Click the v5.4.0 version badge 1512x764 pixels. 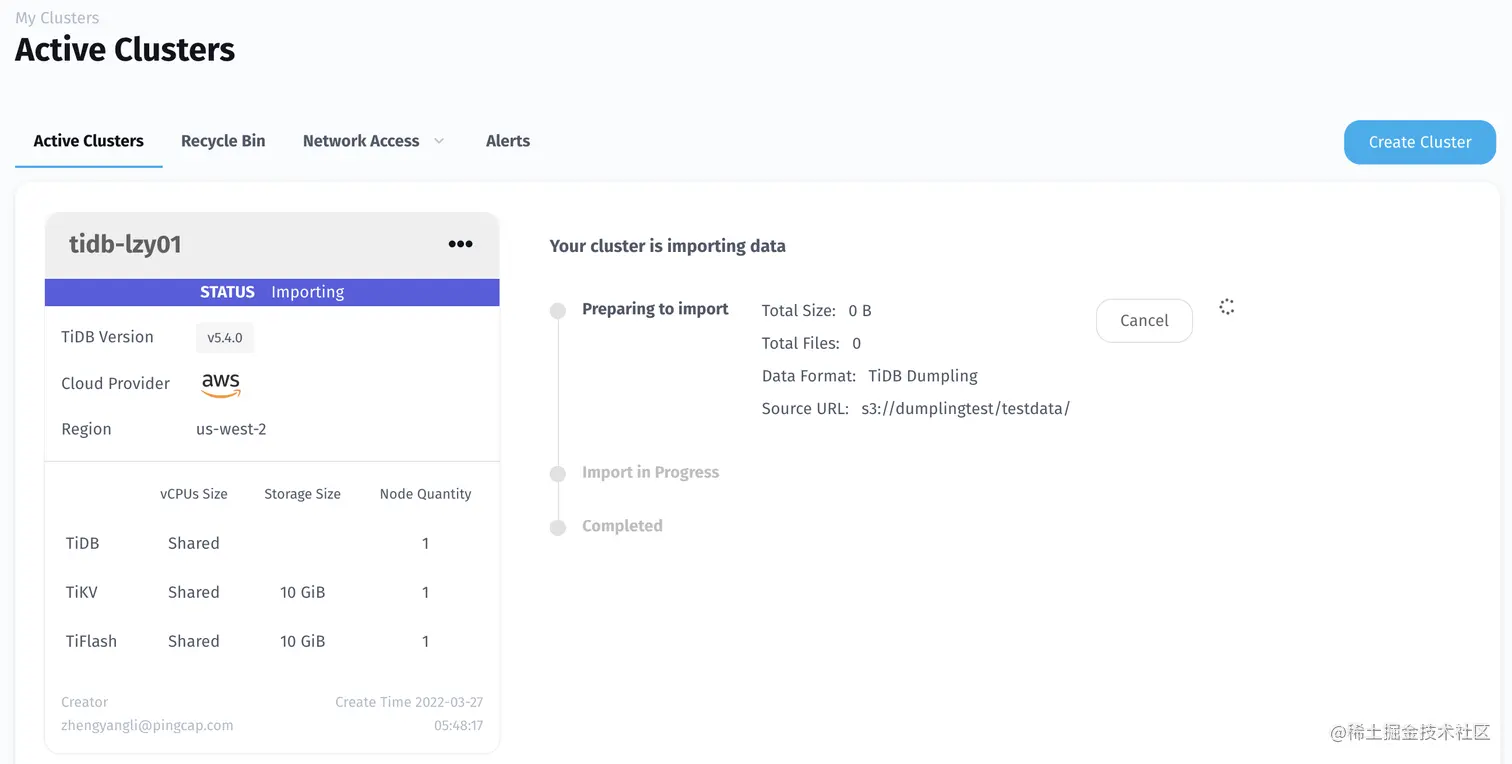(225, 338)
